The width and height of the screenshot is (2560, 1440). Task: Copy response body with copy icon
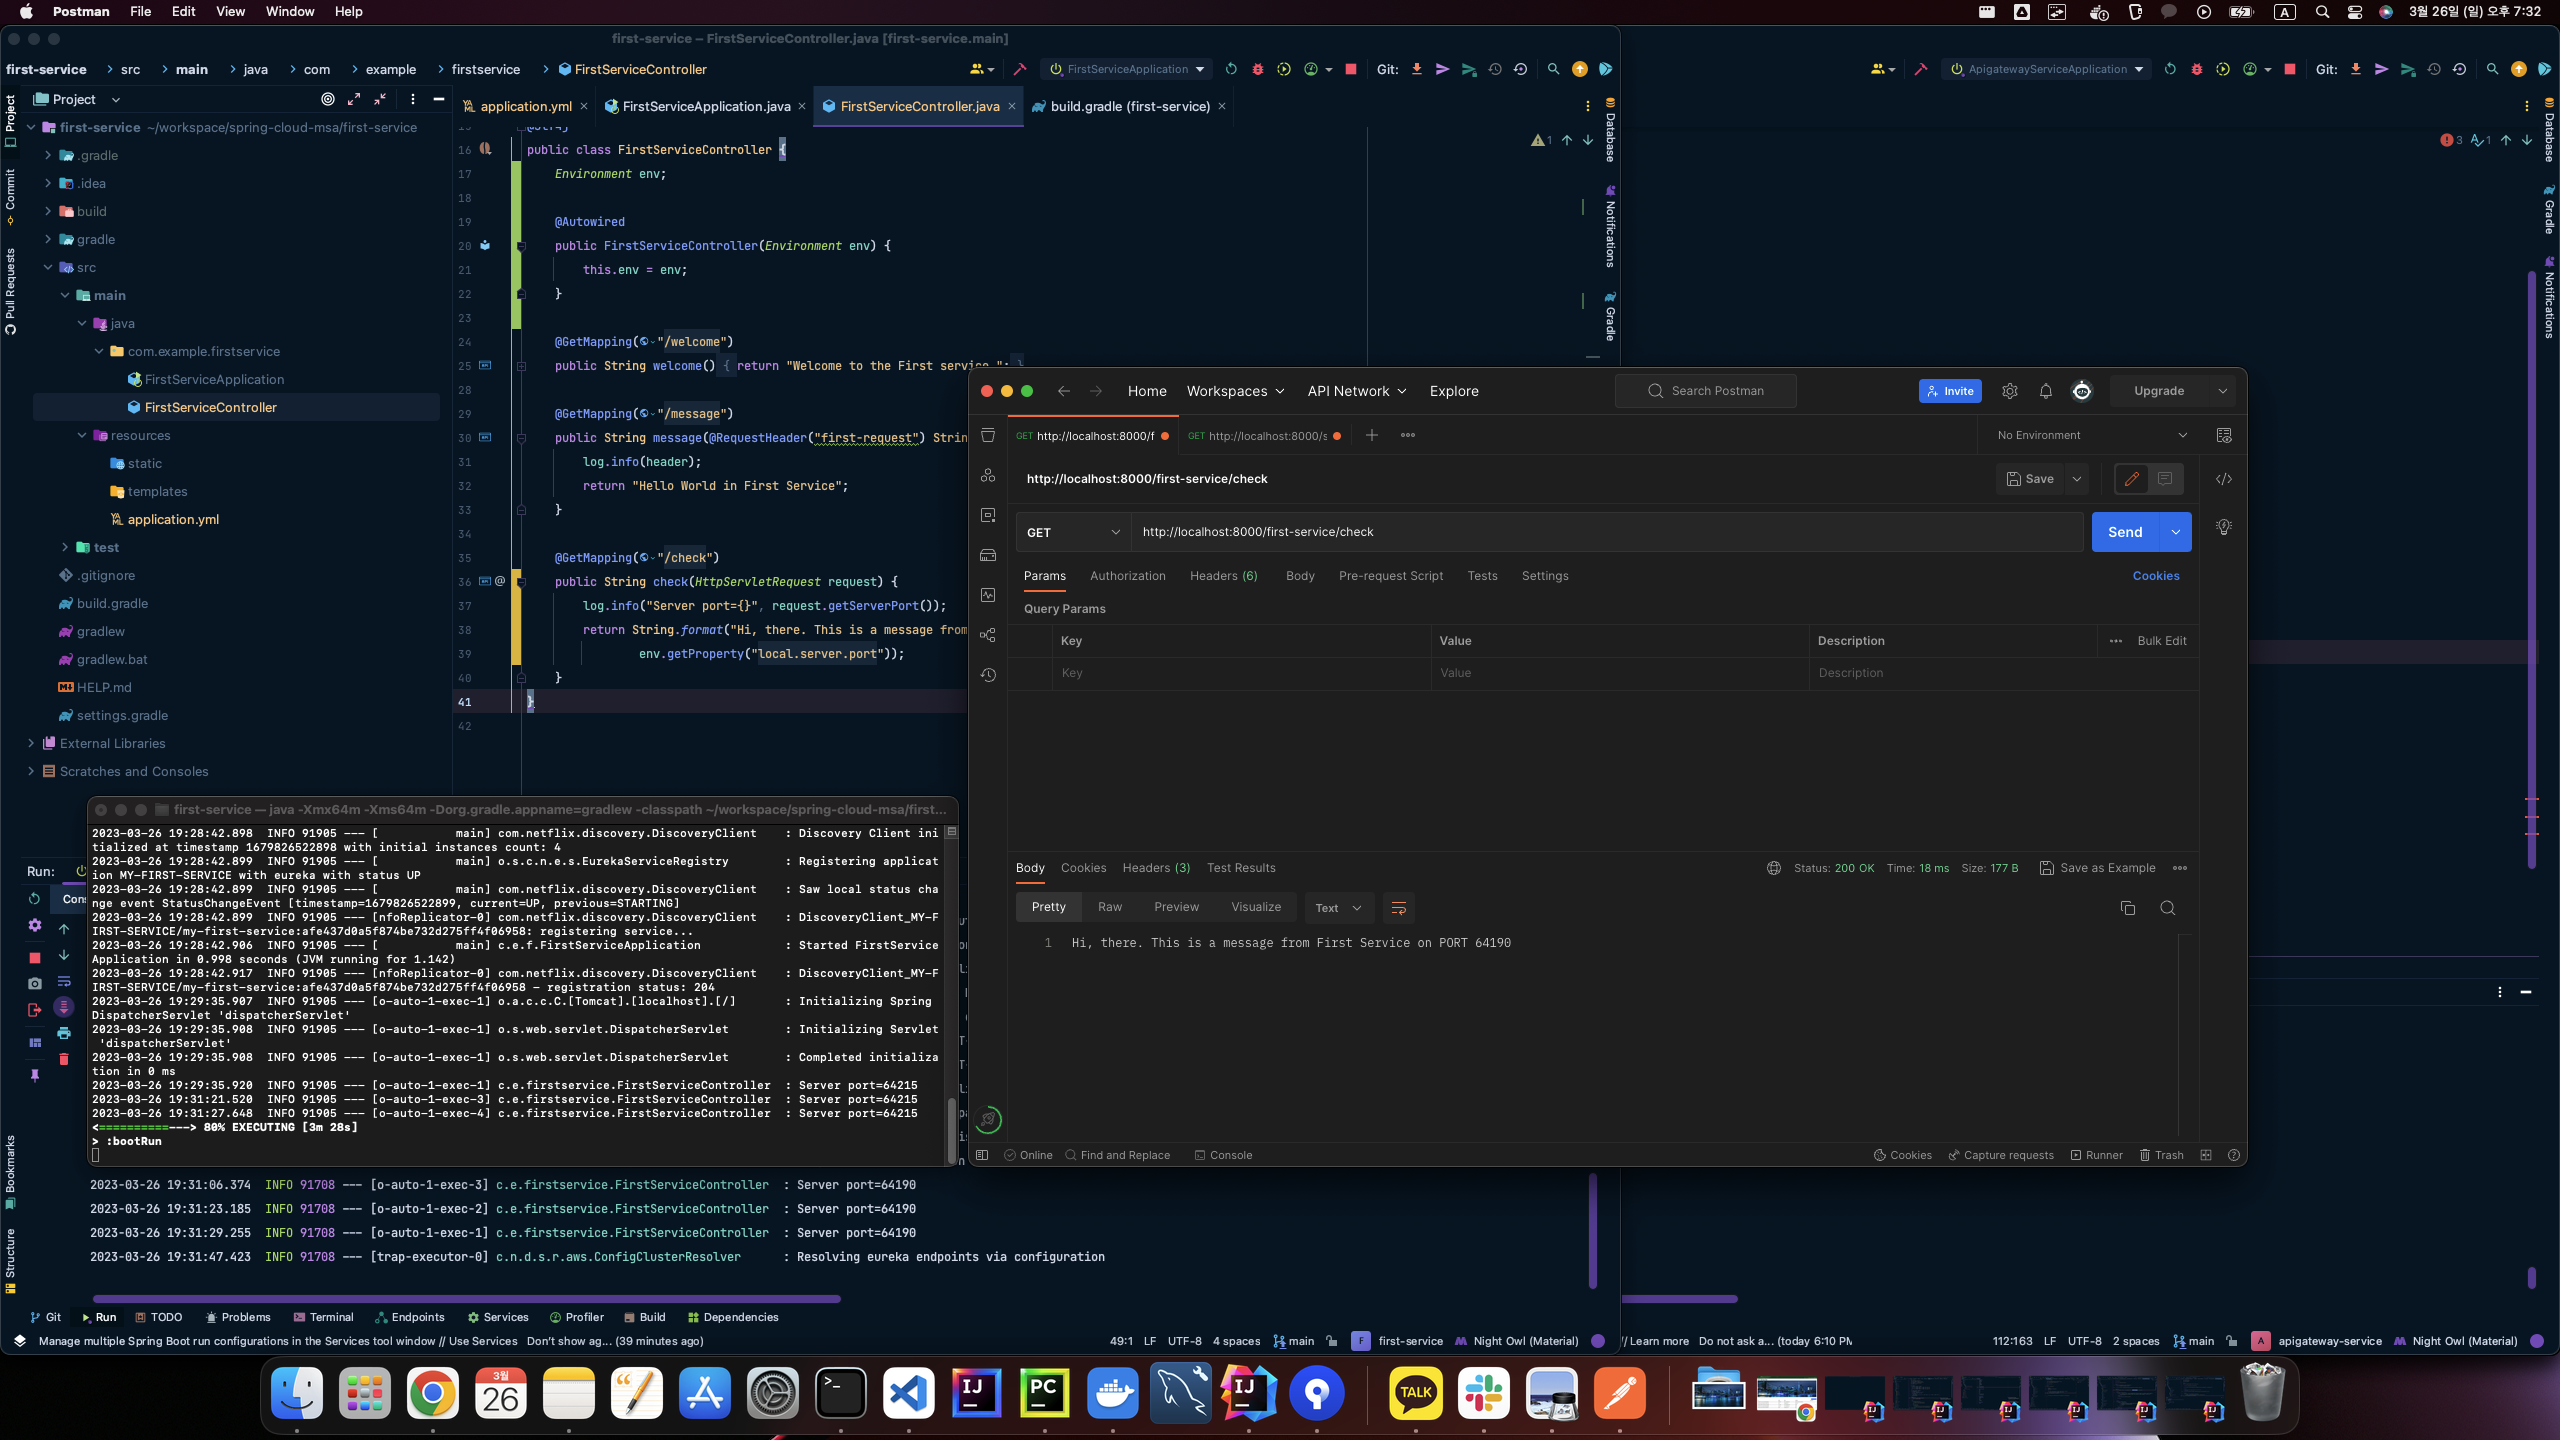click(x=2127, y=908)
